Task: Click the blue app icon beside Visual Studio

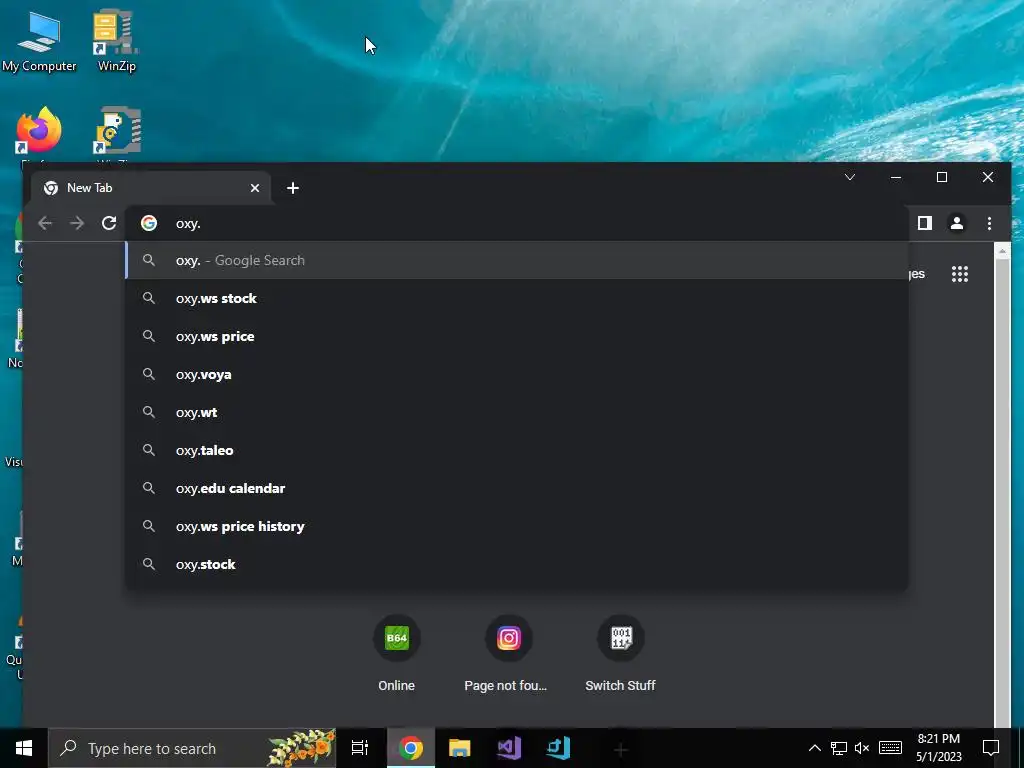Action: [558, 748]
